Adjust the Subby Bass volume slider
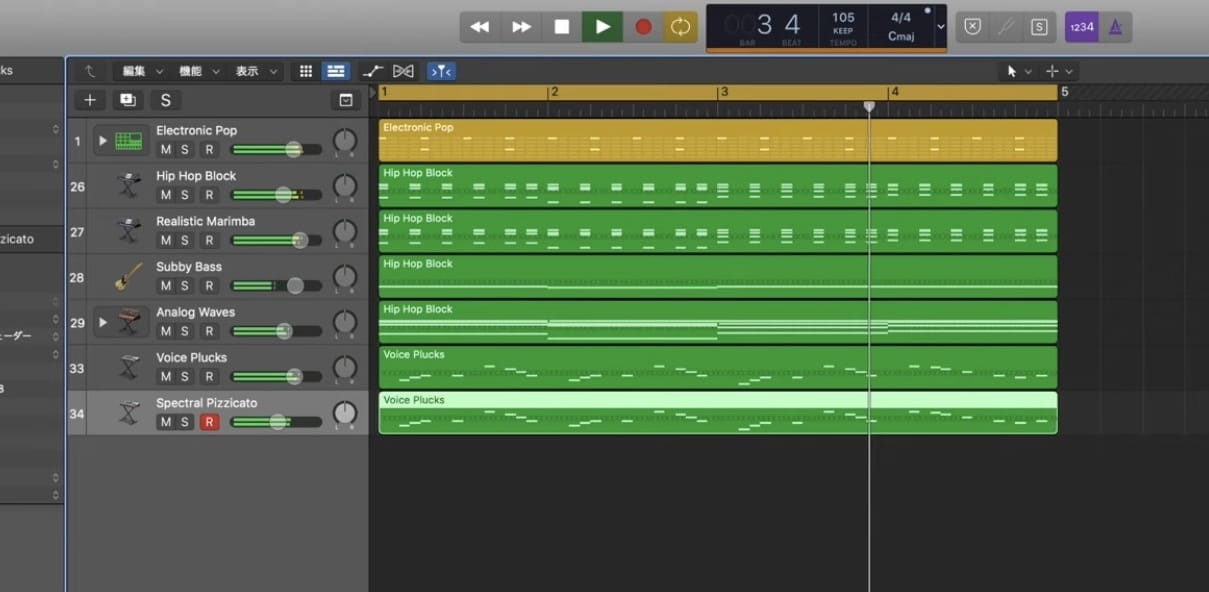The width and height of the screenshot is (1209, 592). (277, 286)
